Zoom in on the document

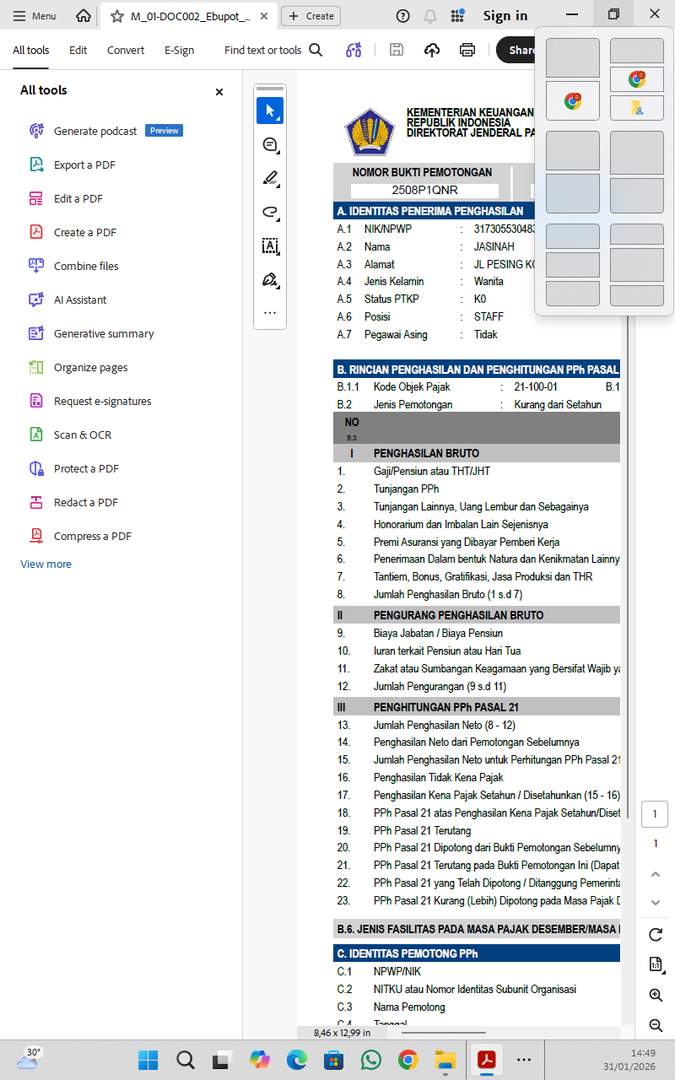click(x=656, y=995)
